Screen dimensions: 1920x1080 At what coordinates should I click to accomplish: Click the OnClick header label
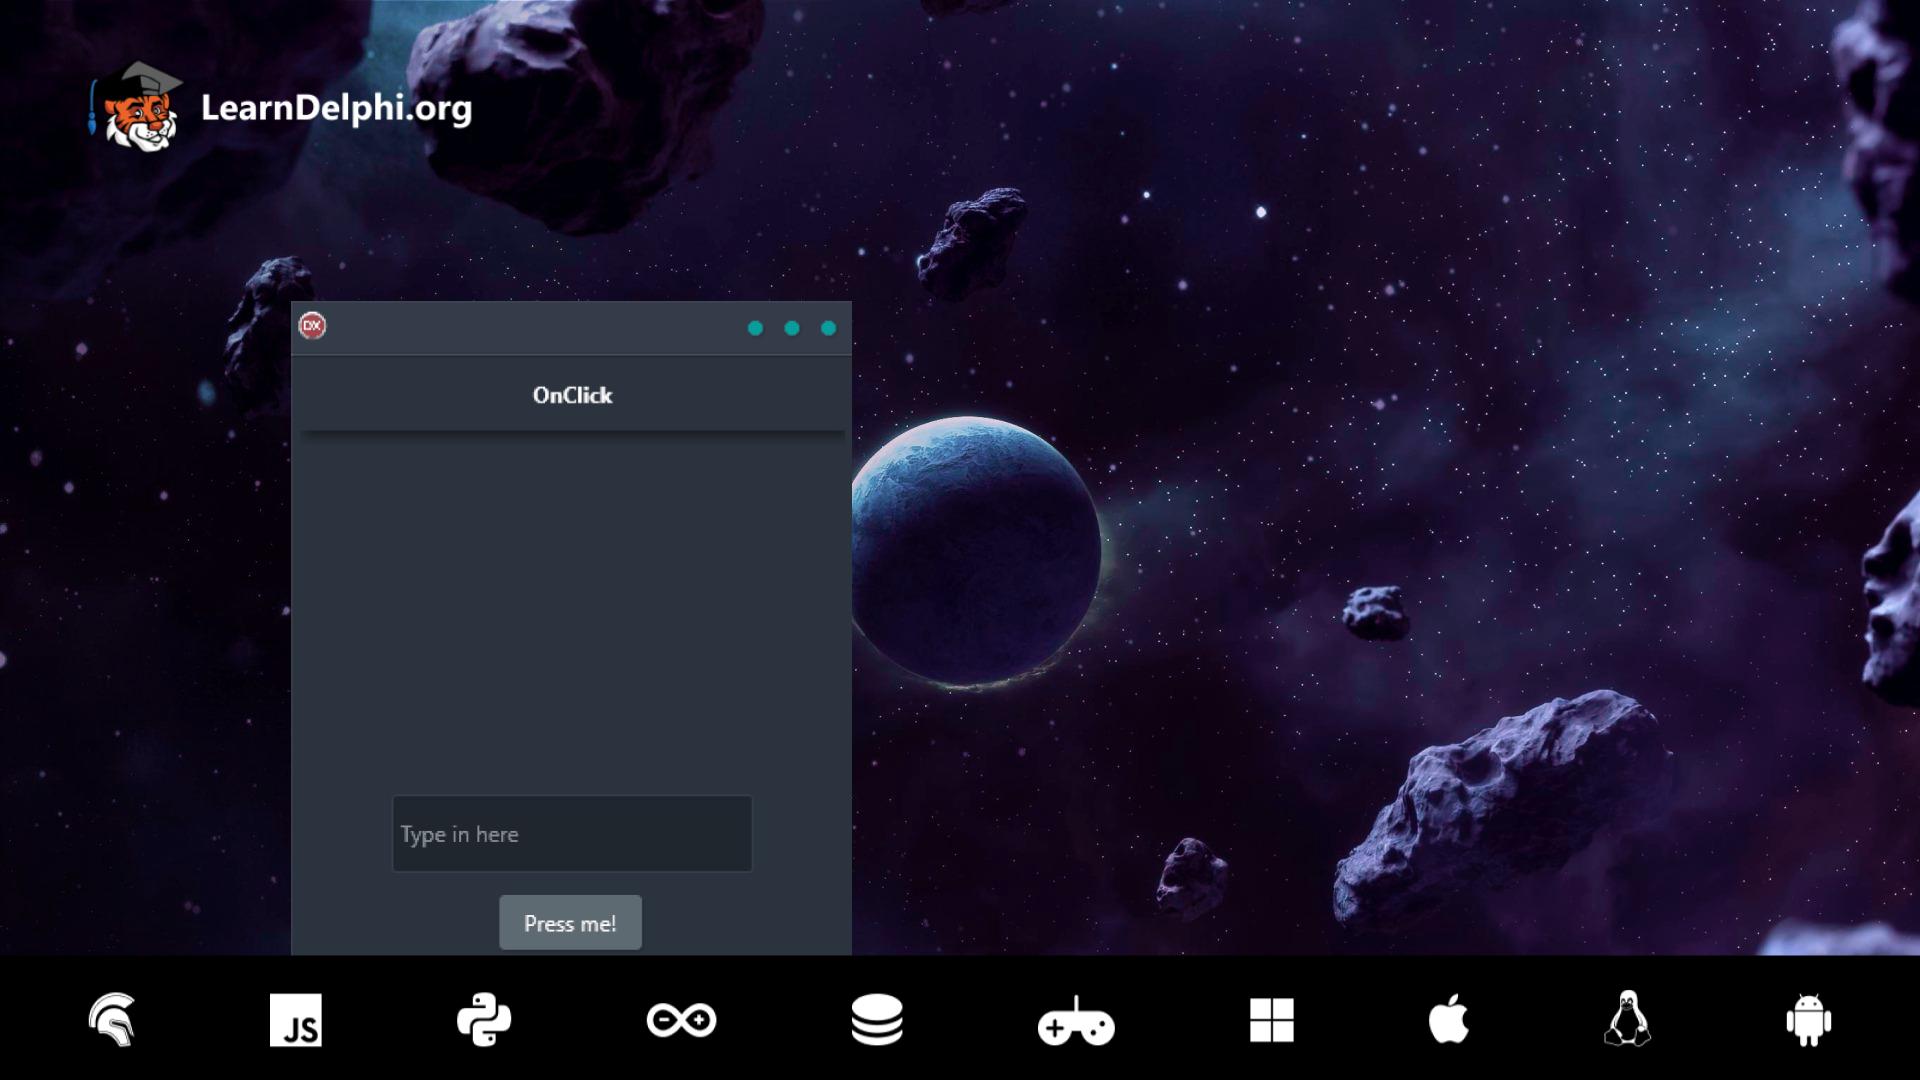click(x=572, y=395)
